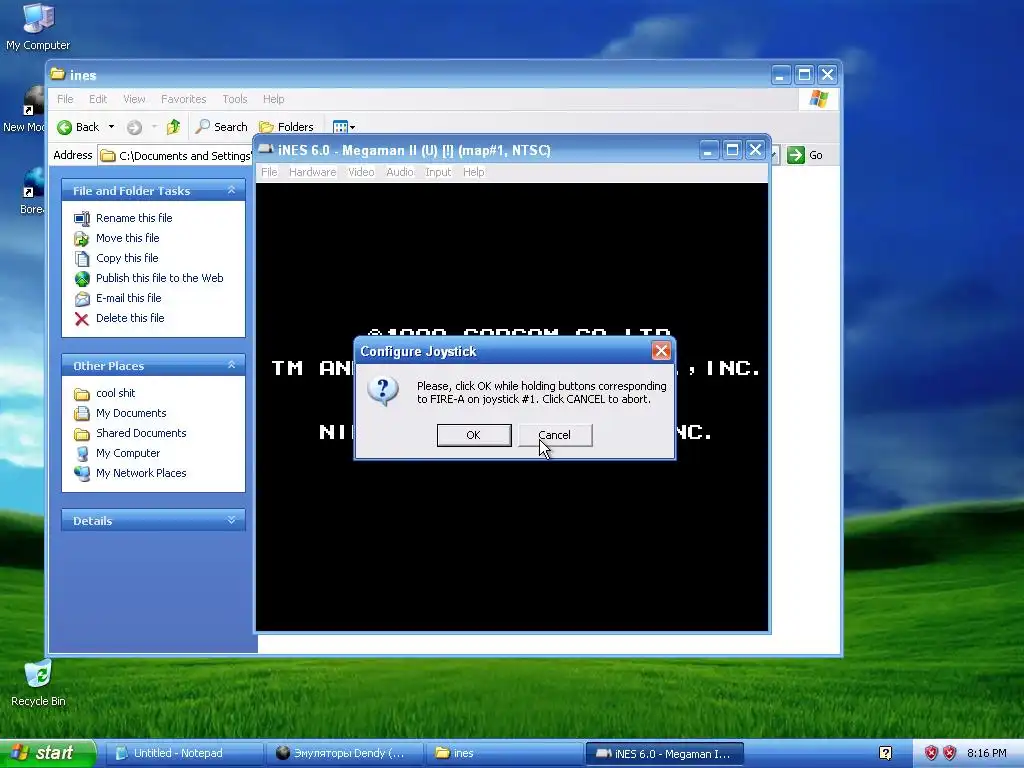Viewport: 1024px width, 768px height.
Task: Go up one folder level
Action: 173,127
